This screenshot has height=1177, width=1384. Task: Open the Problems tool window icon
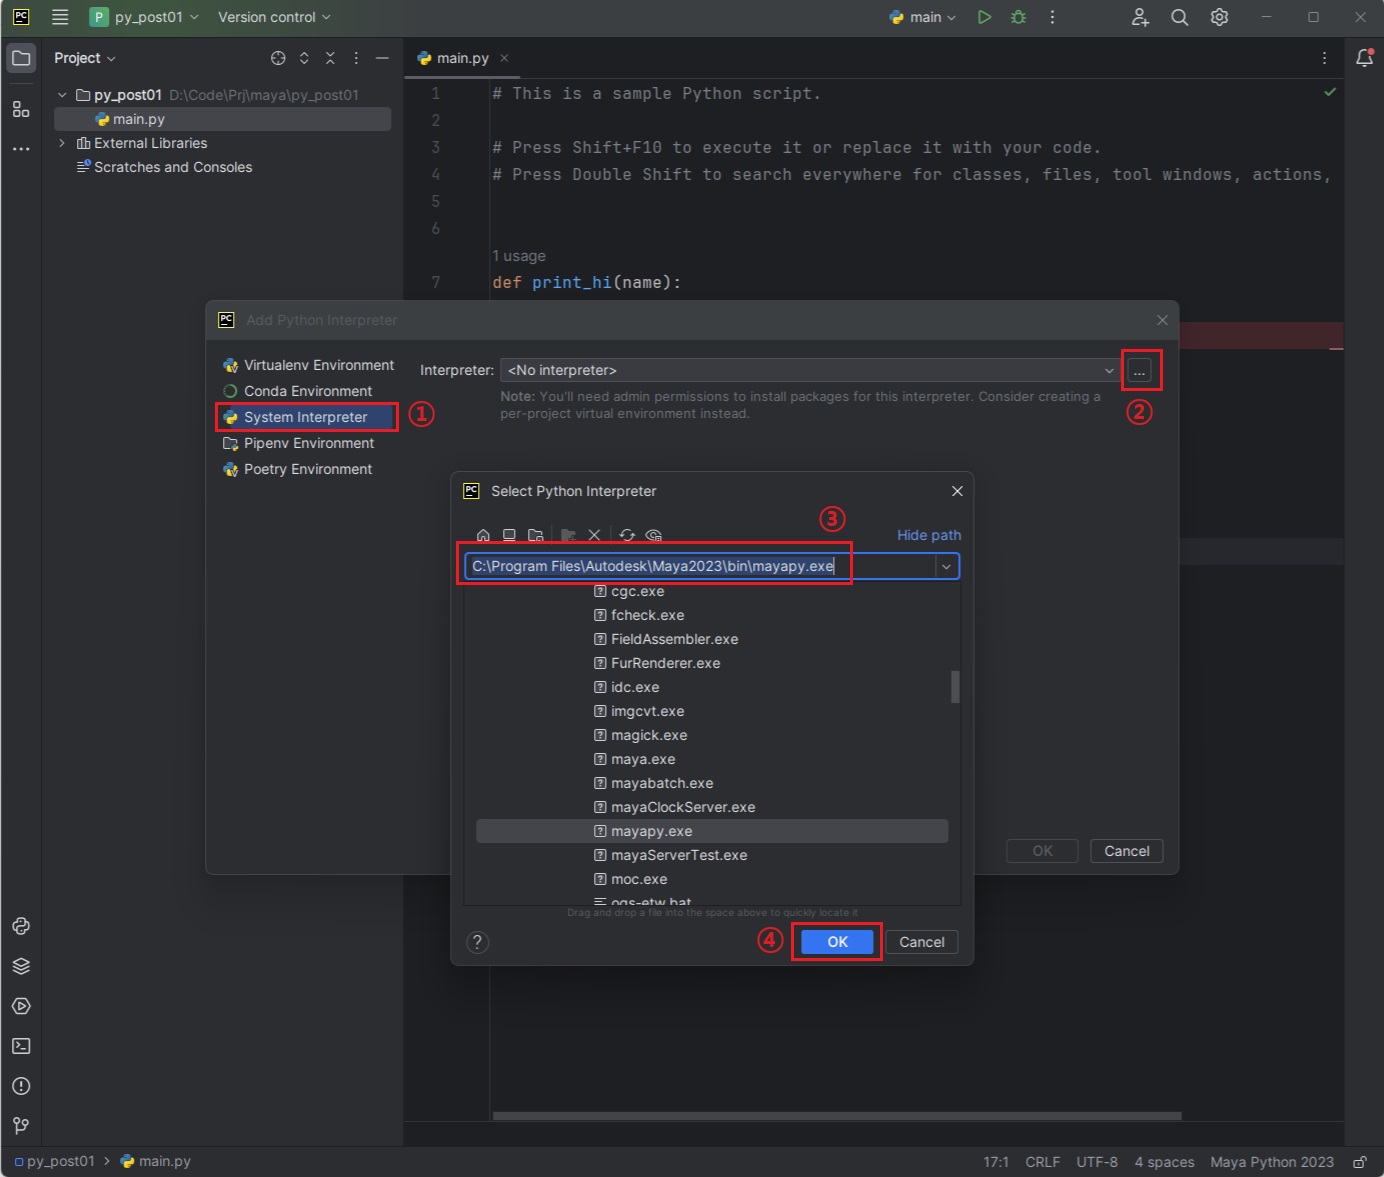pos(21,1086)
